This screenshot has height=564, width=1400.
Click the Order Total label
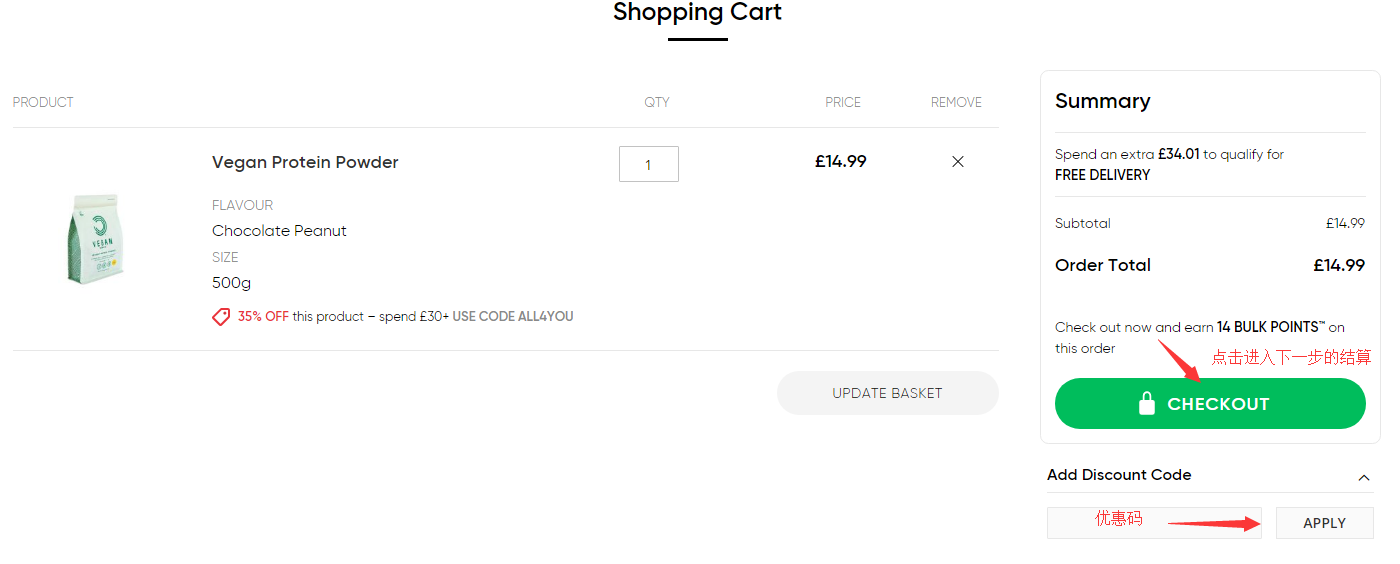(x=1103, y=265)
